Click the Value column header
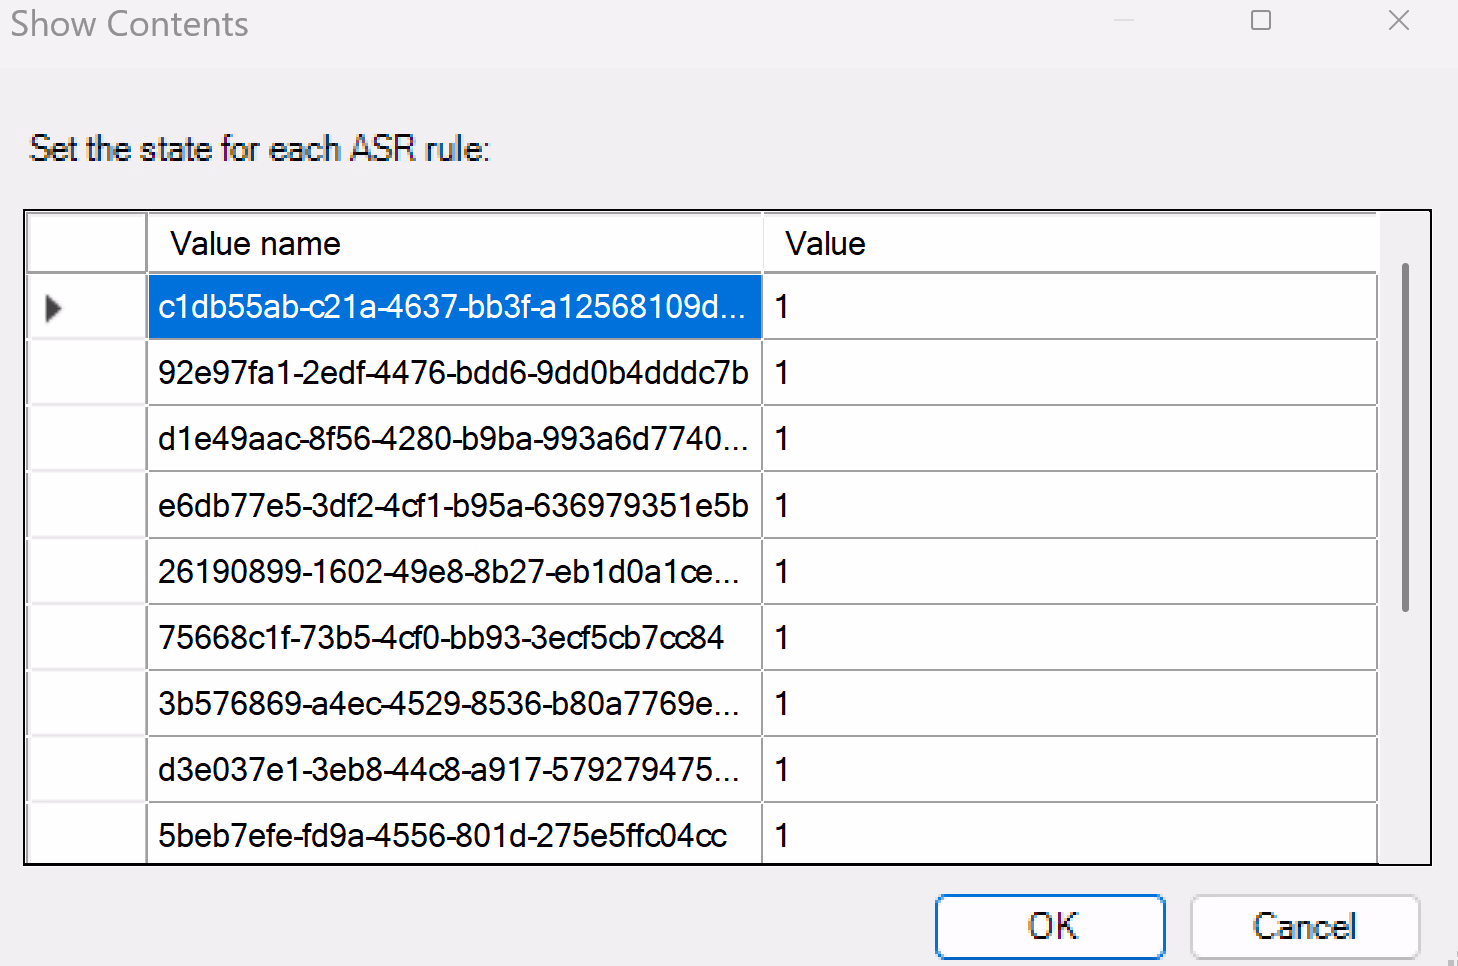Viewport: 1458px width, 966px height. click(1068, 243)
